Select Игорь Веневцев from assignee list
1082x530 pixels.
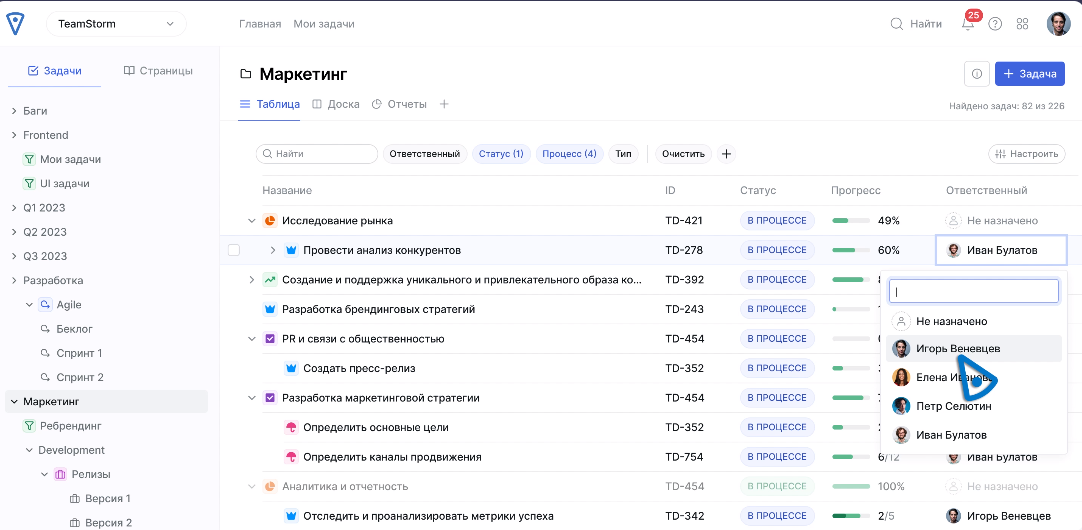957,349
